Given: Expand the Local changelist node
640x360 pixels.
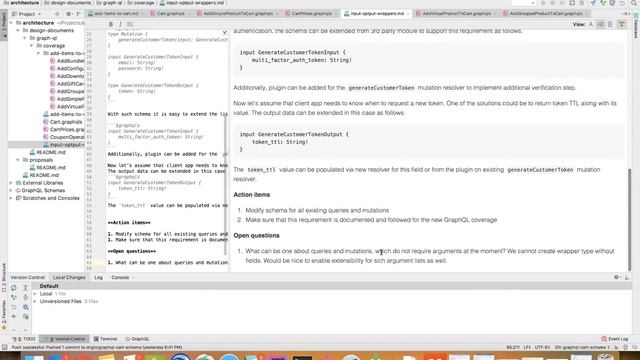Looking at the screenshot, I should pyautogui.click(x=35, y=294).
